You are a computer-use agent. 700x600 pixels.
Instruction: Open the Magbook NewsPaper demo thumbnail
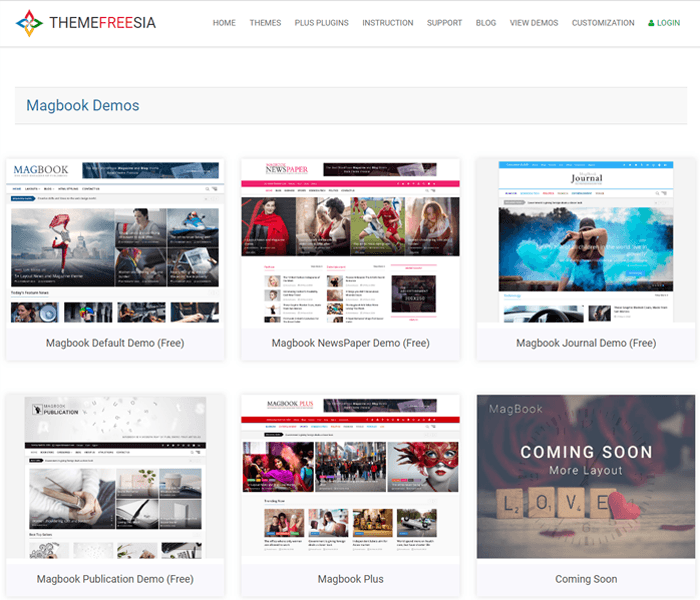[350, 243]
